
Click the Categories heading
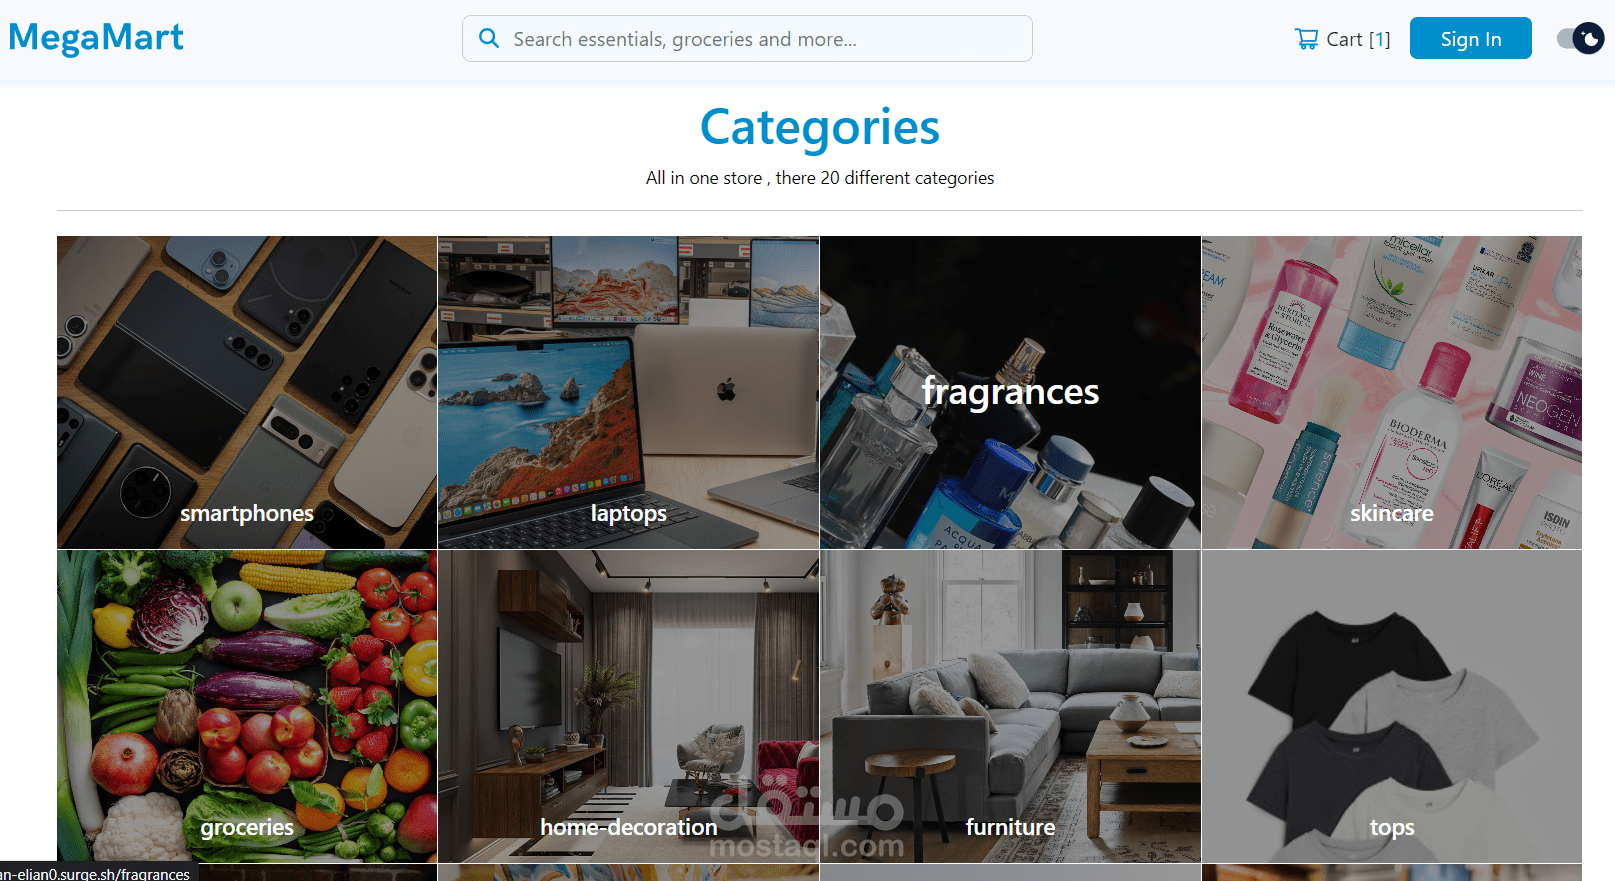(819, 127)
